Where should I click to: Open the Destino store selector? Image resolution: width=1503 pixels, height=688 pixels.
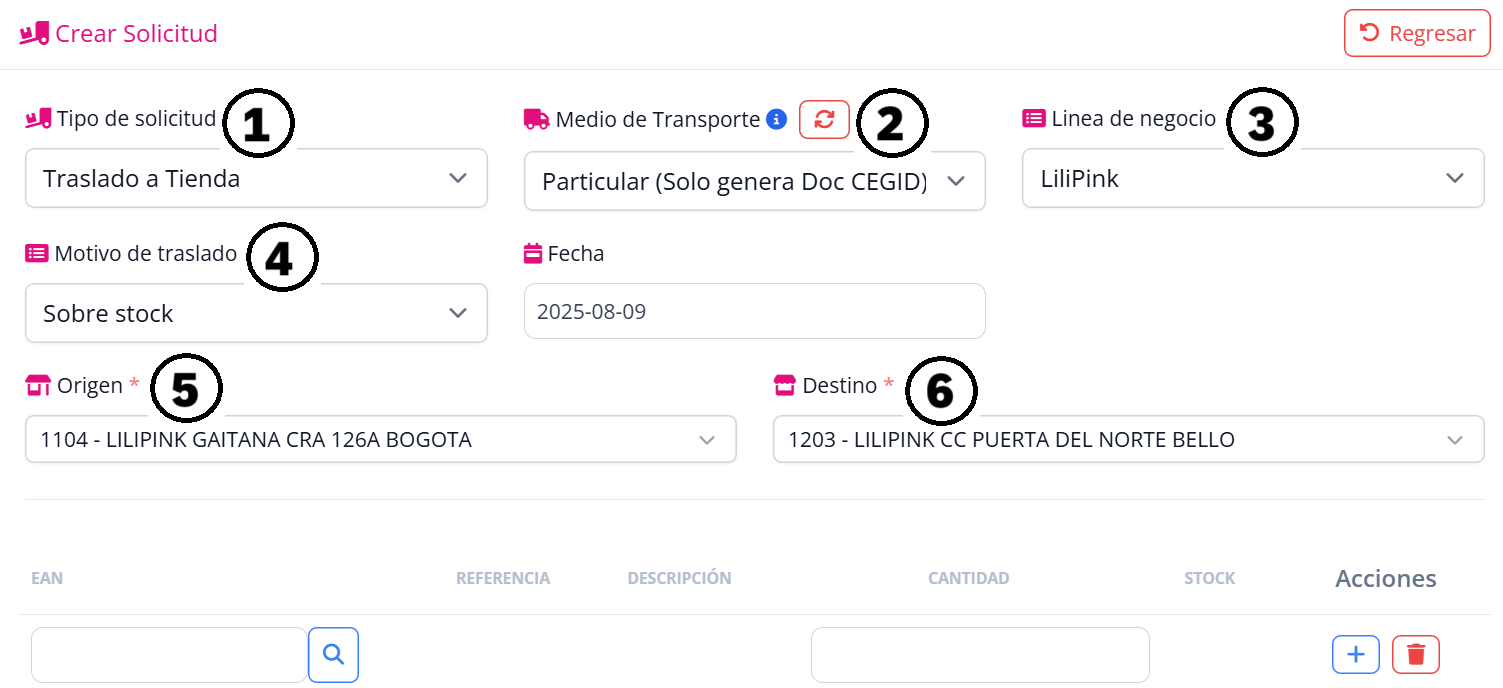pyautogui.click(x=1128, y=440)
